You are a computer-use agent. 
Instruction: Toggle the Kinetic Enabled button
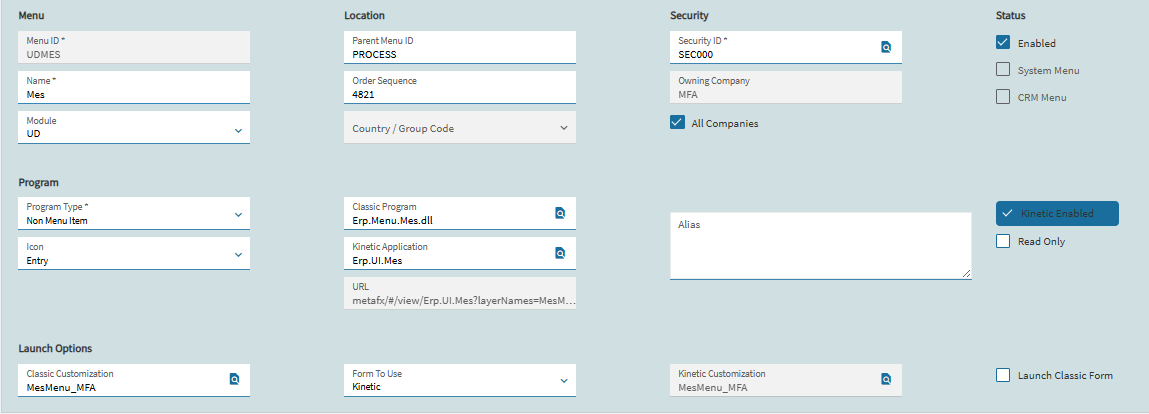tap(1057, 213)
